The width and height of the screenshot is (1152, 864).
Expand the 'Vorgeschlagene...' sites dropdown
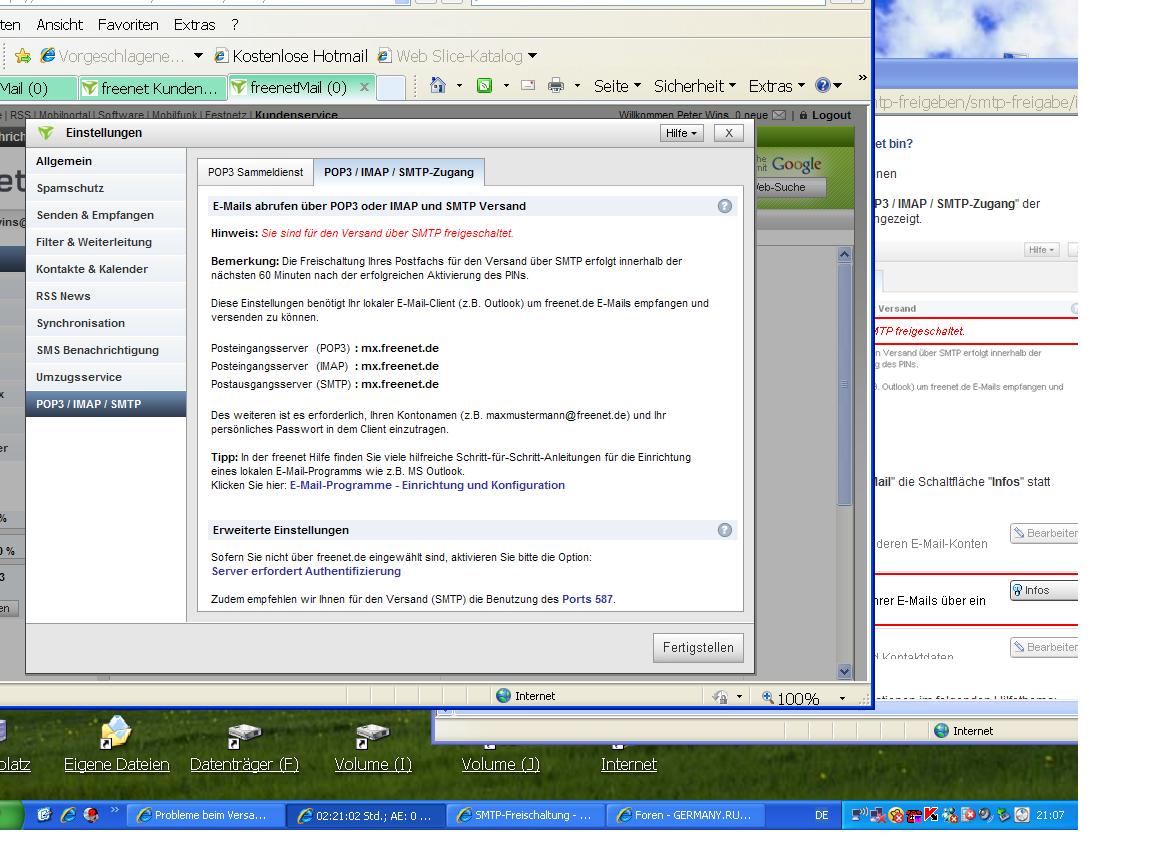point(198,56)
